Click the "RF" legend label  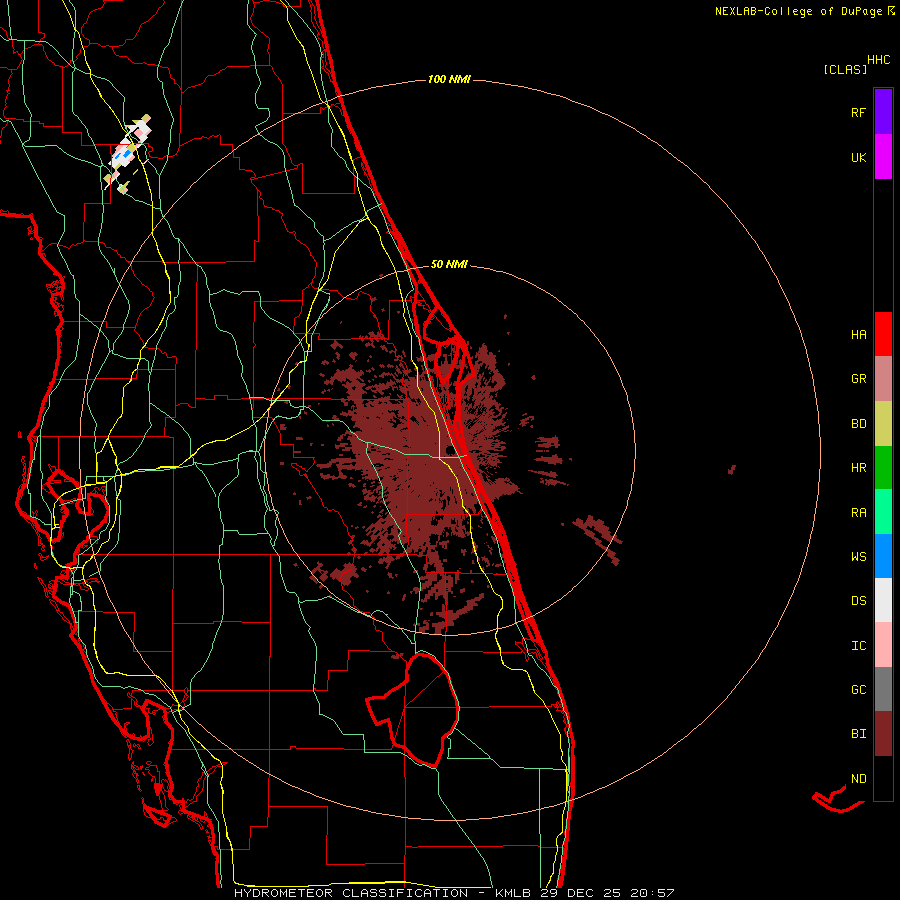point(858,112)
